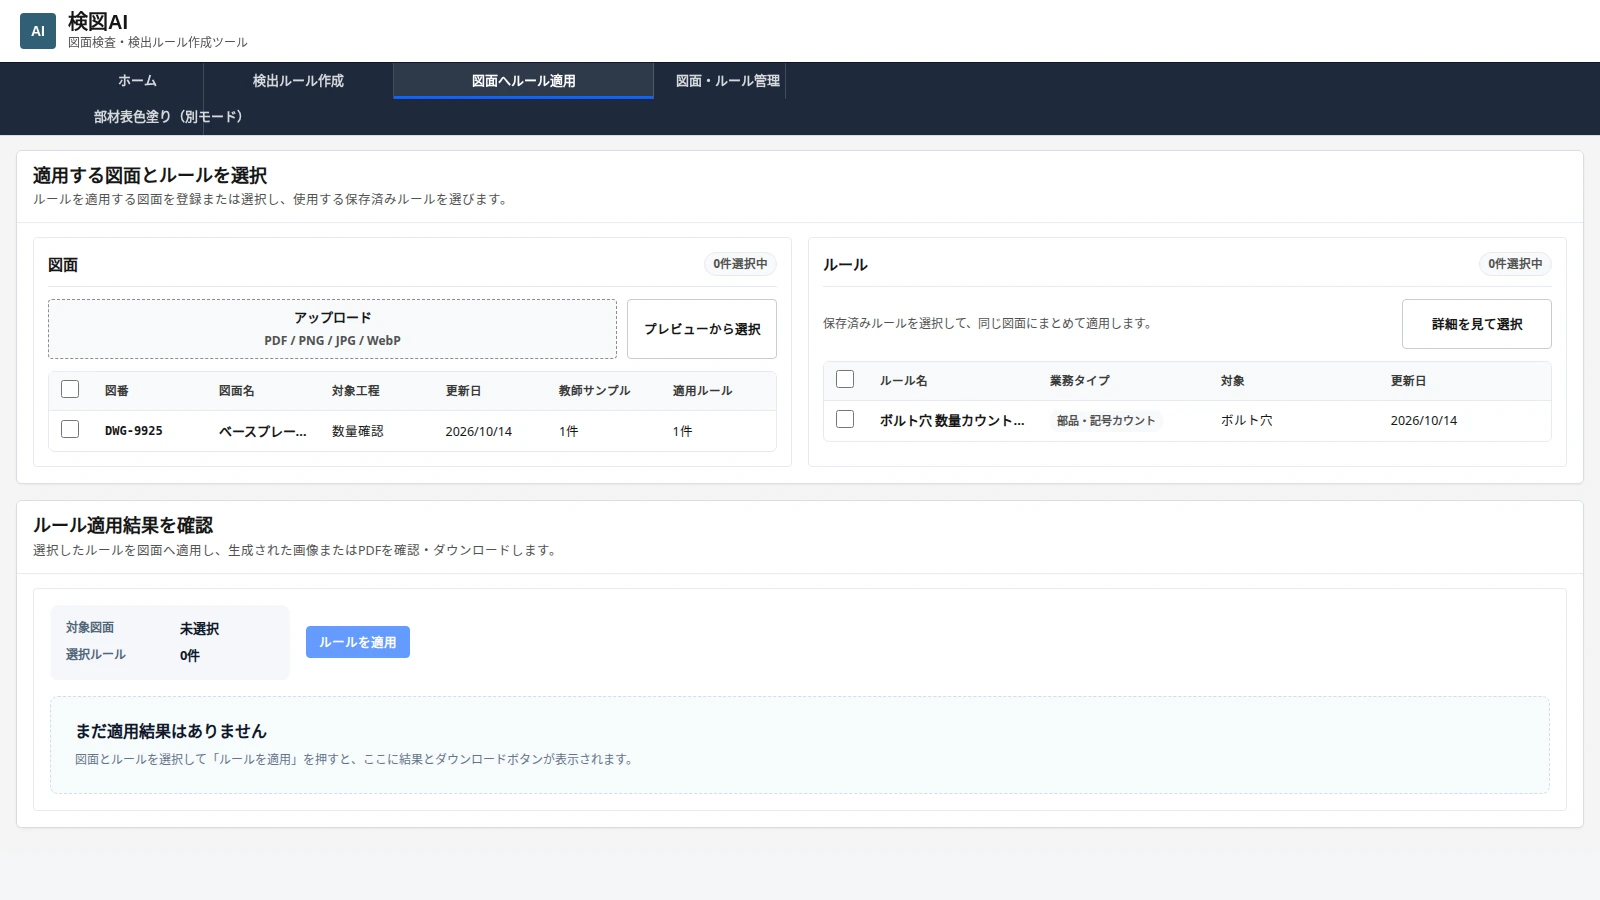Viewport: 1600px width, 900px height.
Task: Click the 数量確認 process cell
Action: point(358,431)
